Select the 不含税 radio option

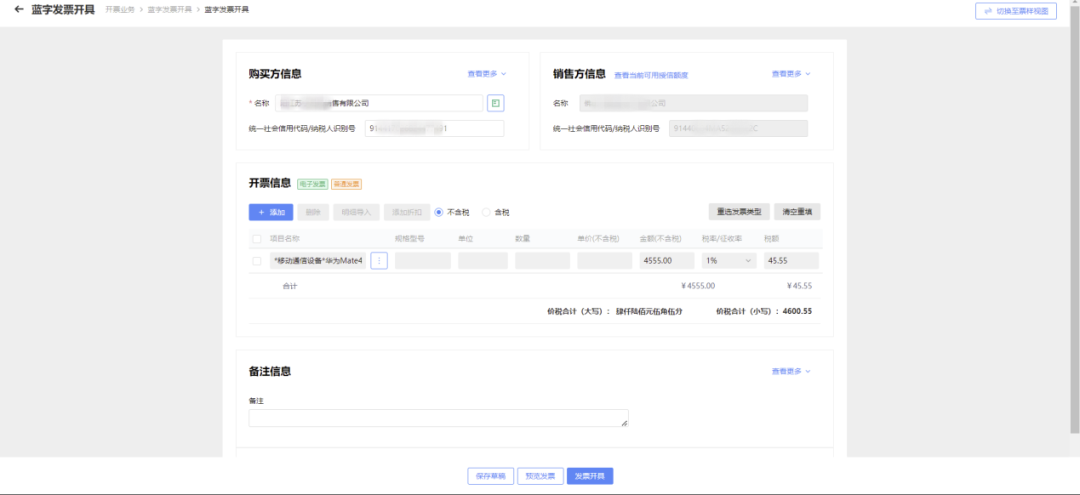tap(439, 212)
